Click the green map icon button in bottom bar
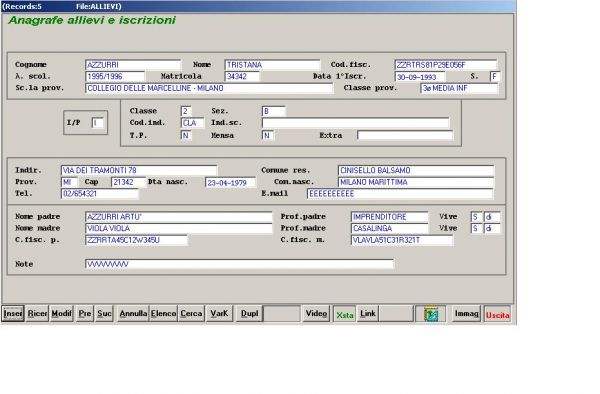This screenshot has height=394, width=600. coord(430,314)
